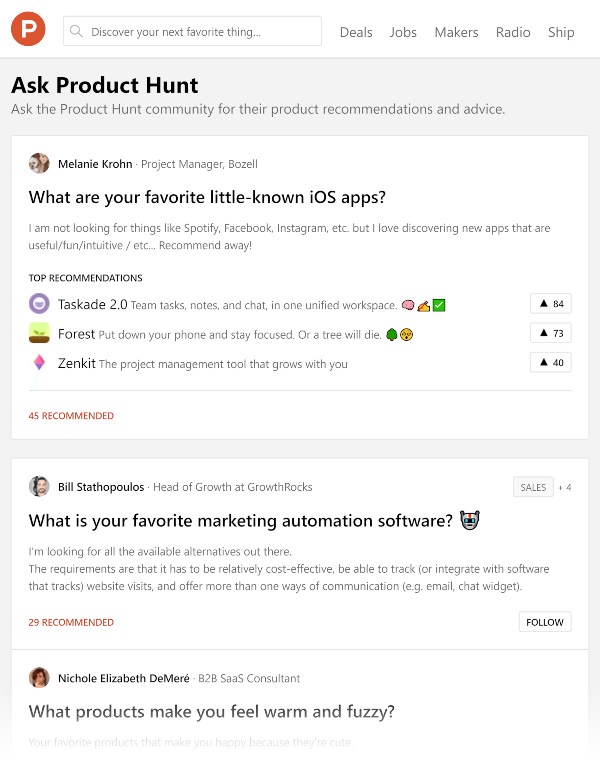Open the favorite little-known iOS apps question
The height and width of the screenshot is (768, 600).
[x=208, y=197]
